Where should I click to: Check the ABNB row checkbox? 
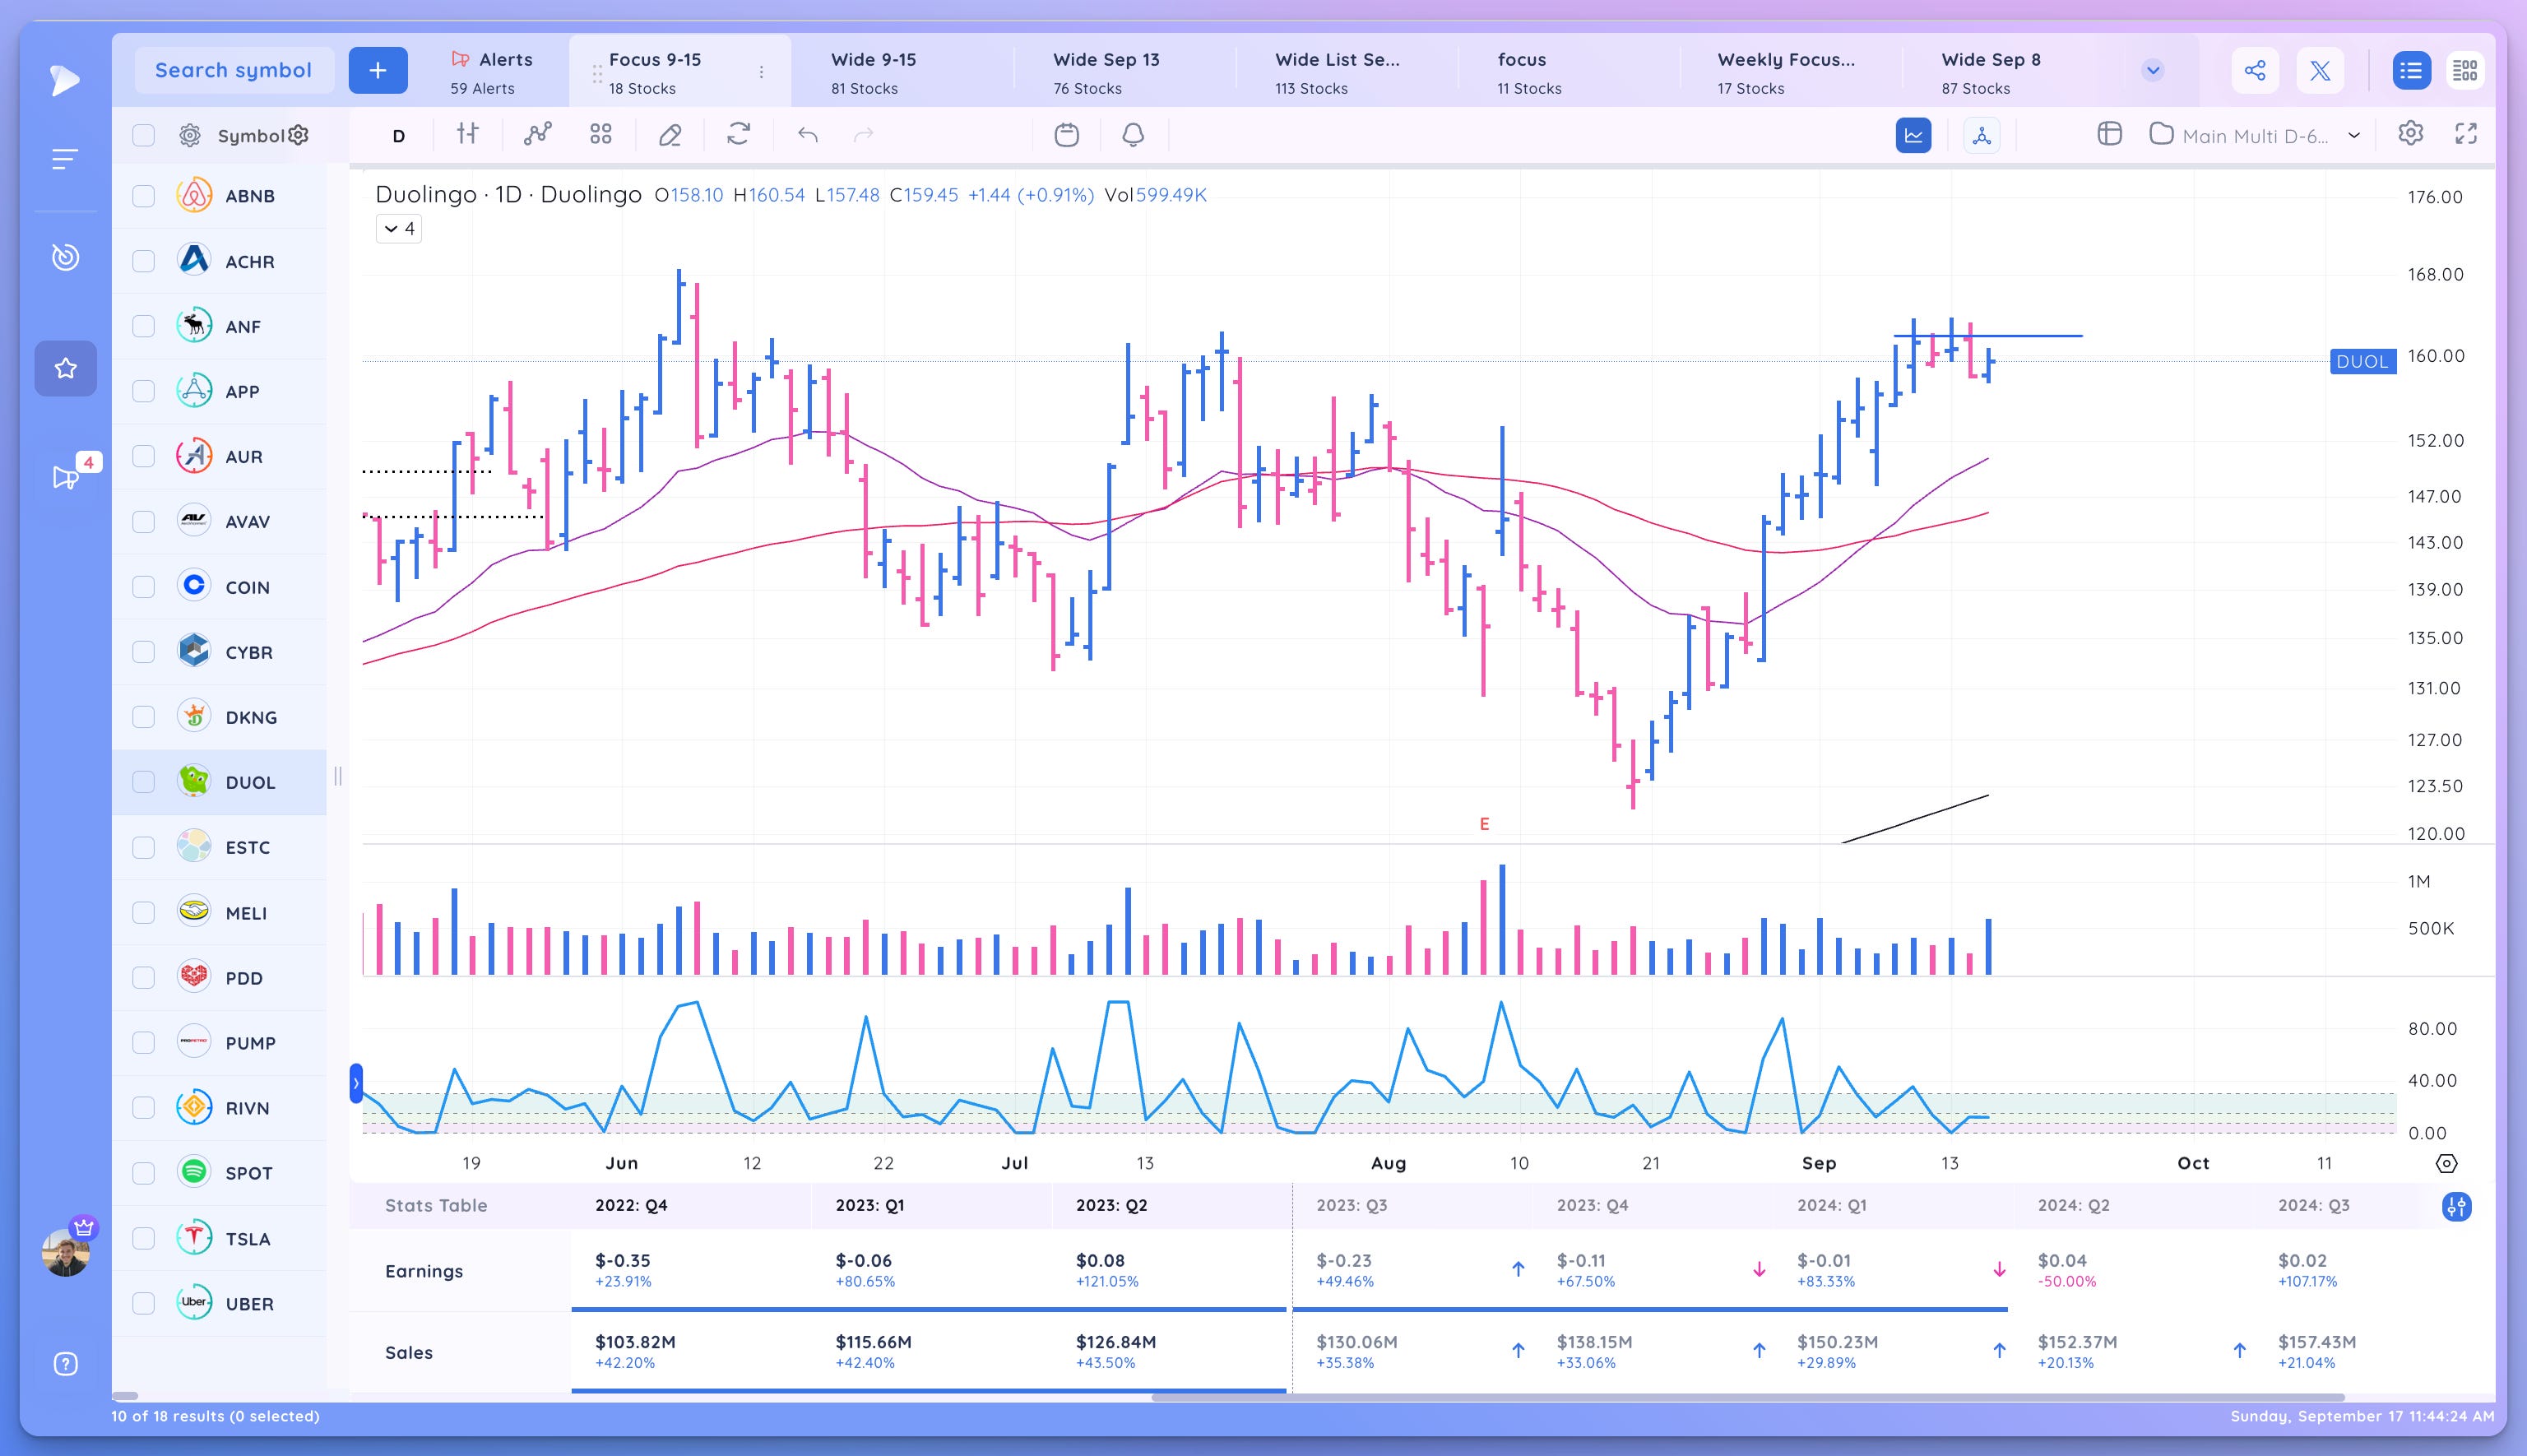144,196
